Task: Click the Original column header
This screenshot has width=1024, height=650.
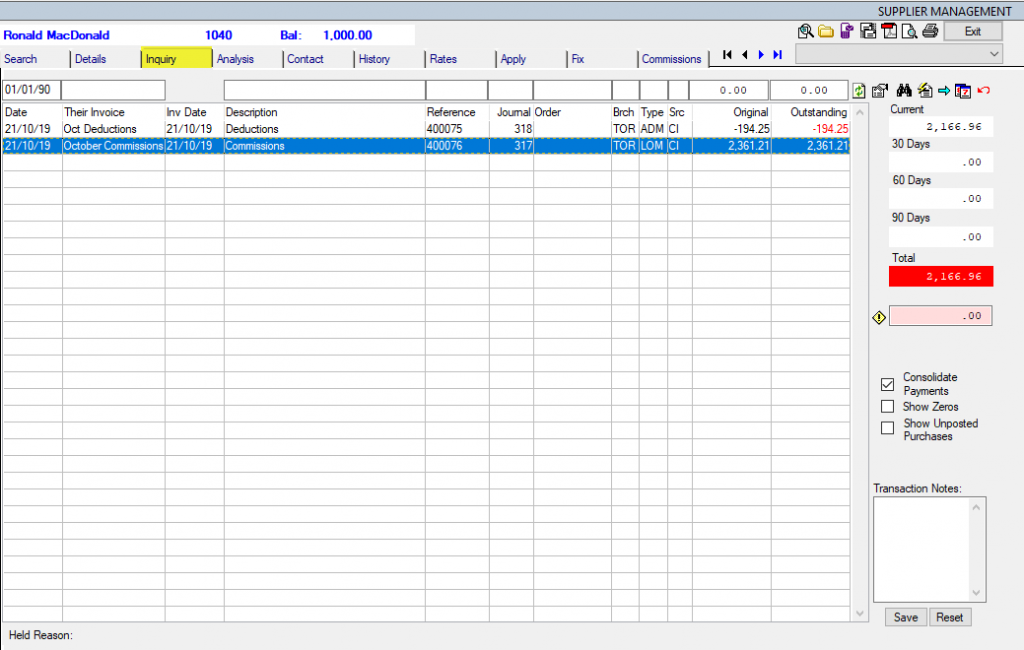Action: point(750,112)
